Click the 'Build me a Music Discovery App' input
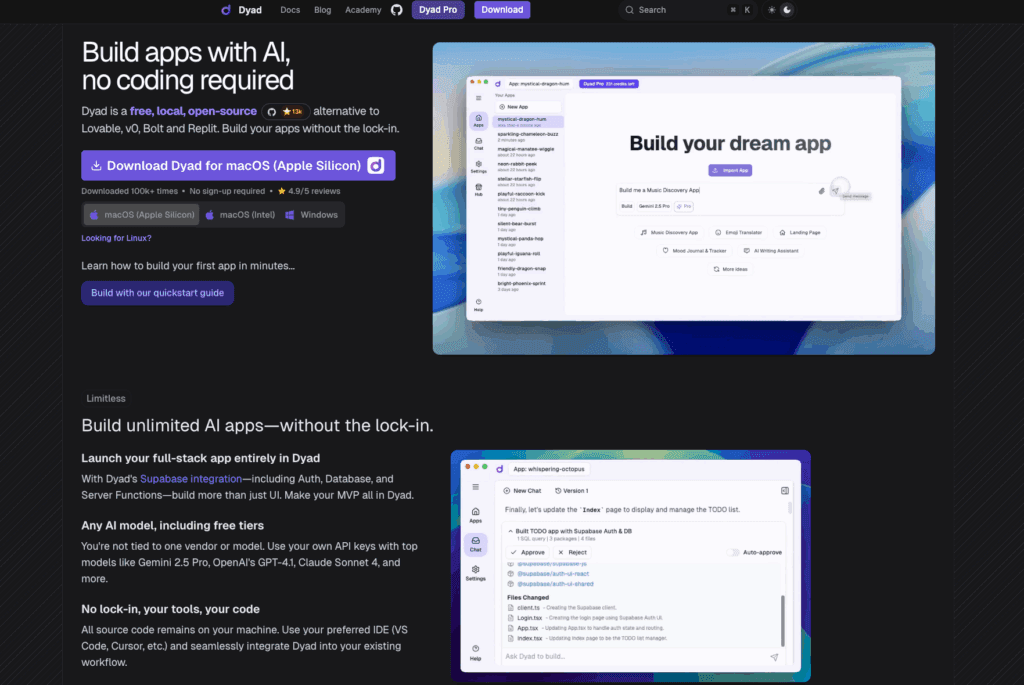This screenshot has width=1024, height=685. (x=715, y=191)
